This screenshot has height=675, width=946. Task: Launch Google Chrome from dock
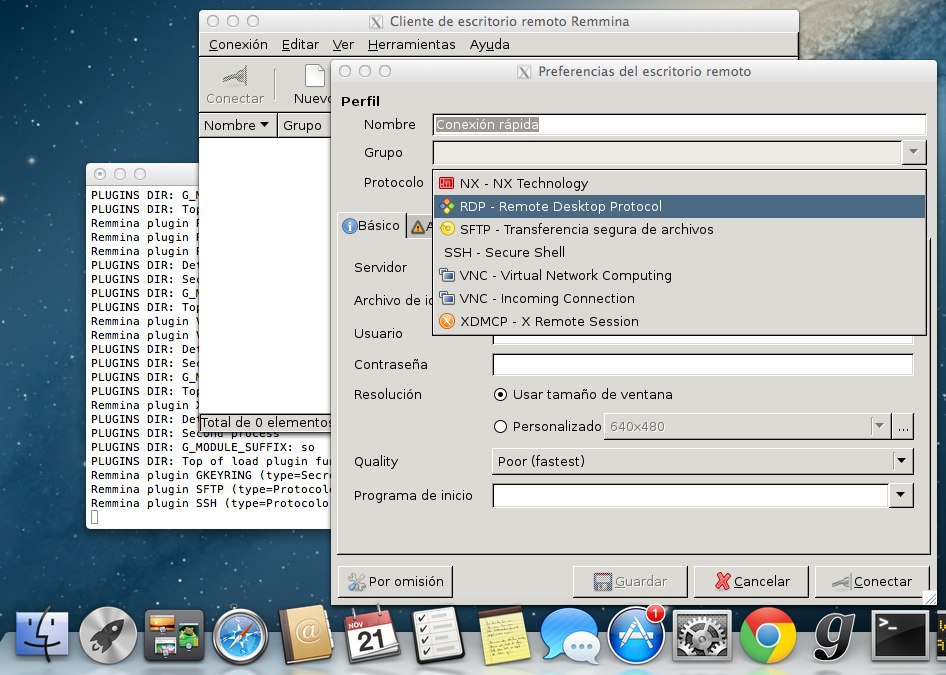click(x=767, y=635)
